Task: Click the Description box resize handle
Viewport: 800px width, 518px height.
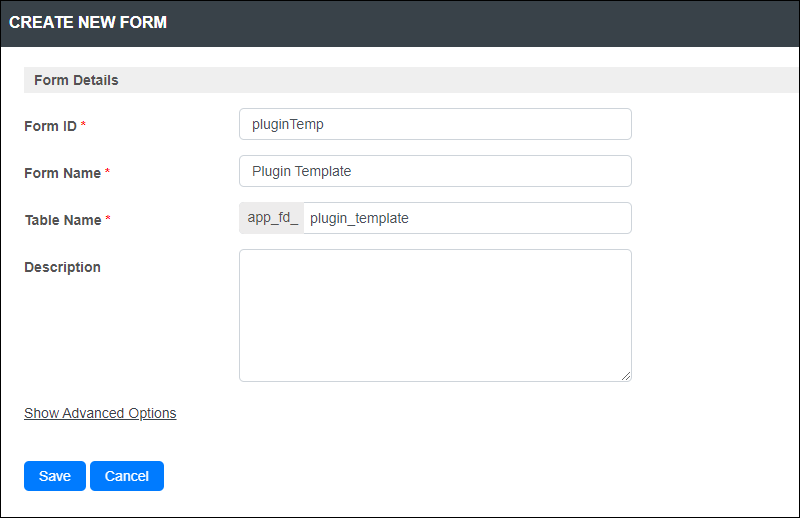Action: [626, 376]
